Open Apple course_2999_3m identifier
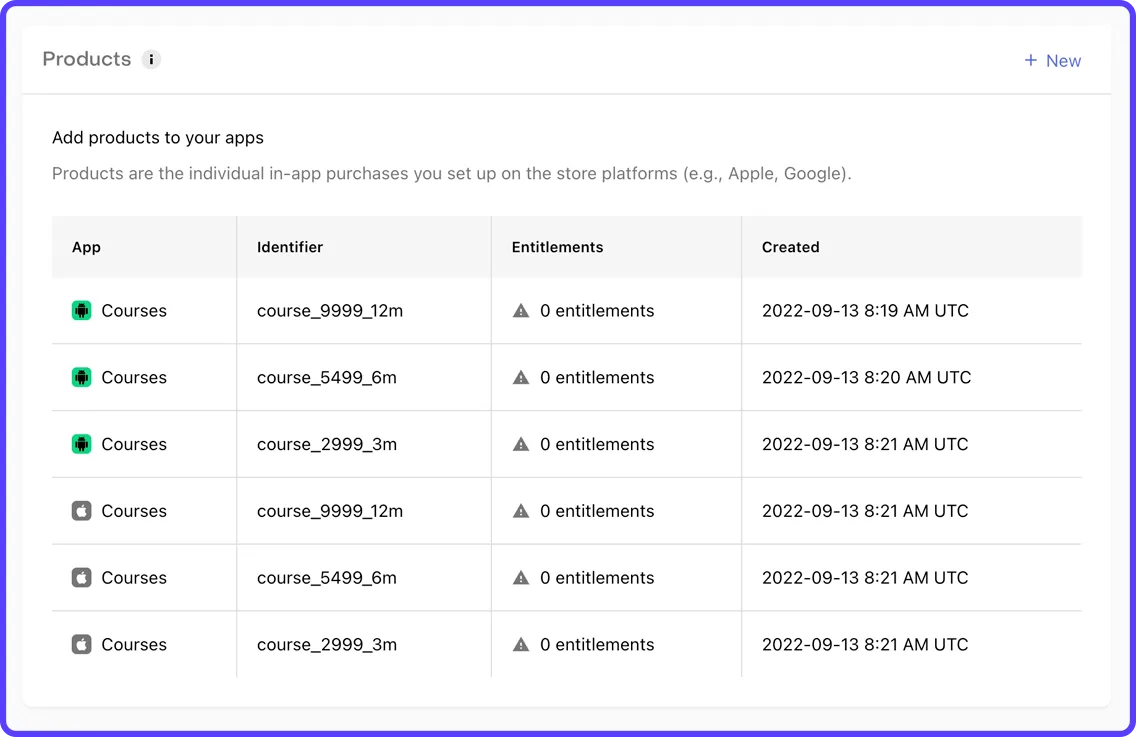 (327, 644)
